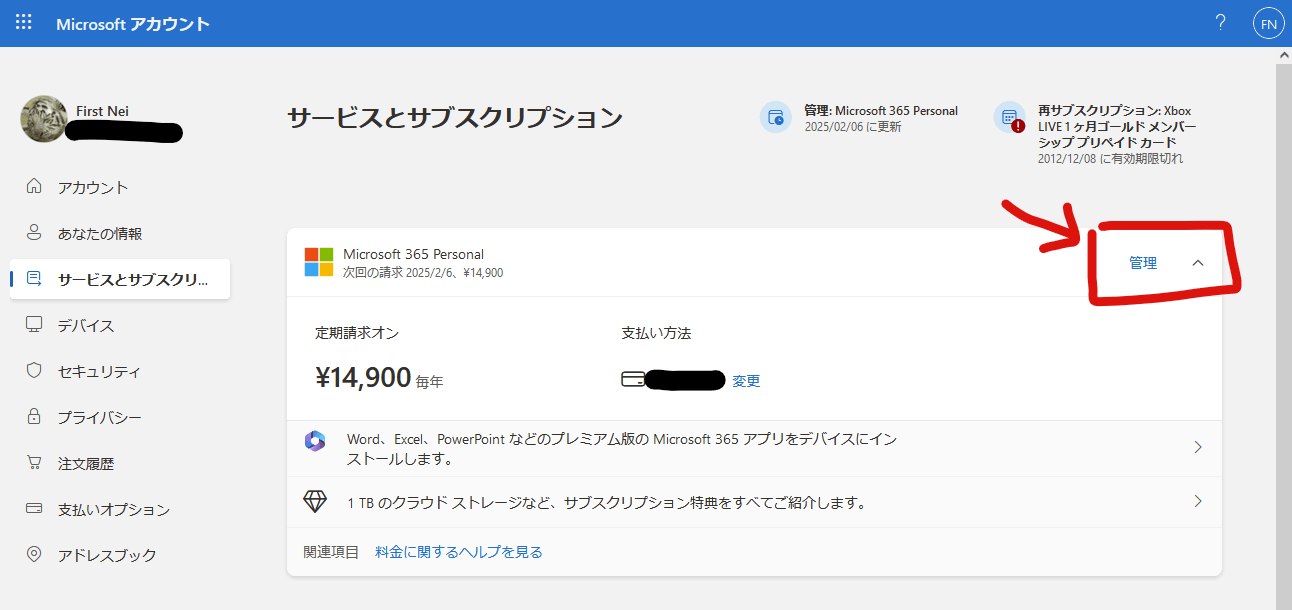Click the First Nei name text
This screenshot has height=610, width=1292.
[102, 111]
